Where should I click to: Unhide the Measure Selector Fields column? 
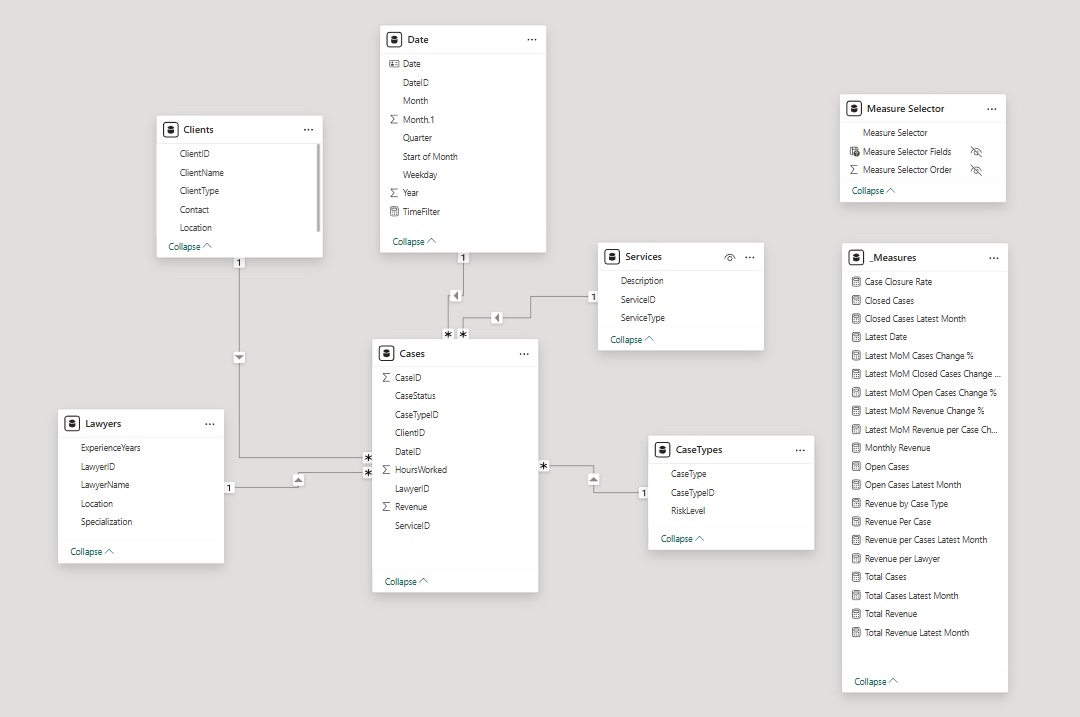coord(976,152)
